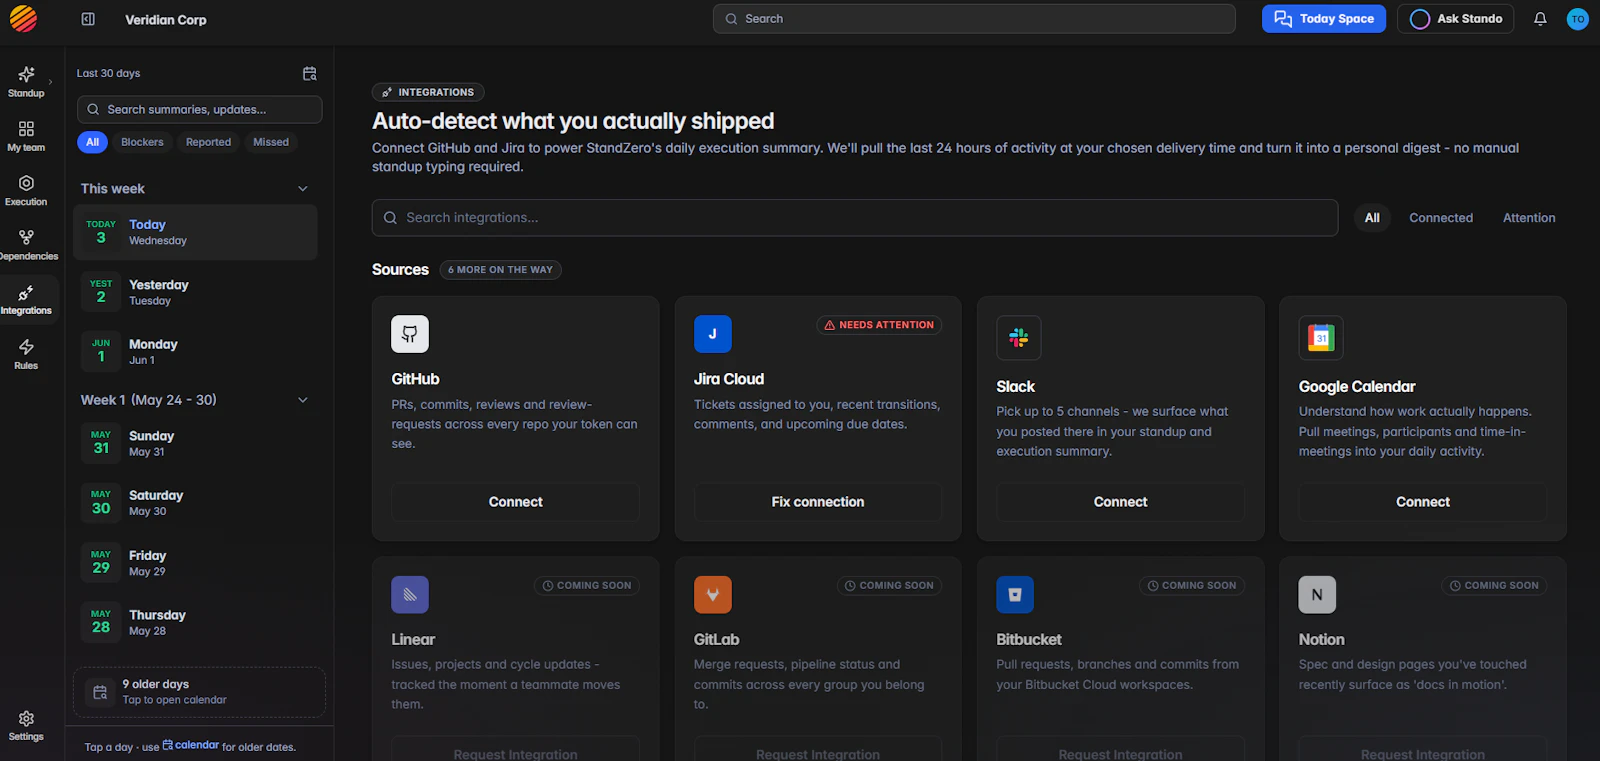Toggle the sidebar collapse icon beside Veridian Corp
This screenshot has width=1600, height=761.
(88, 19)
